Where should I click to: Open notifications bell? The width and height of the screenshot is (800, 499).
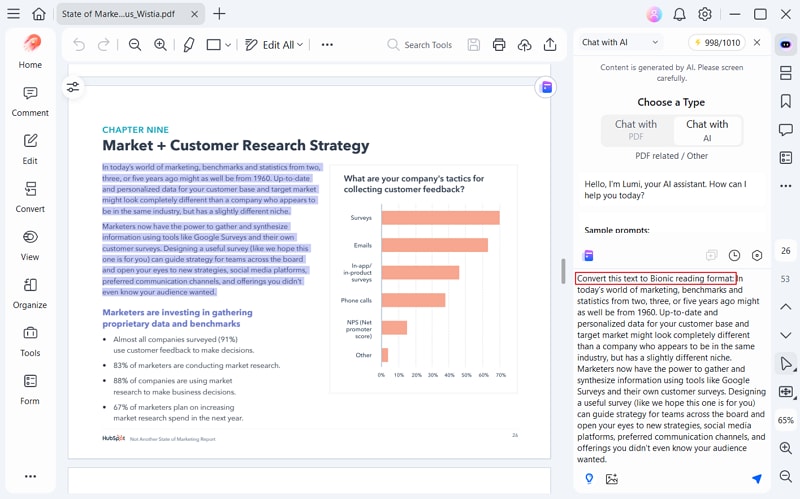[x=680, y=14]
